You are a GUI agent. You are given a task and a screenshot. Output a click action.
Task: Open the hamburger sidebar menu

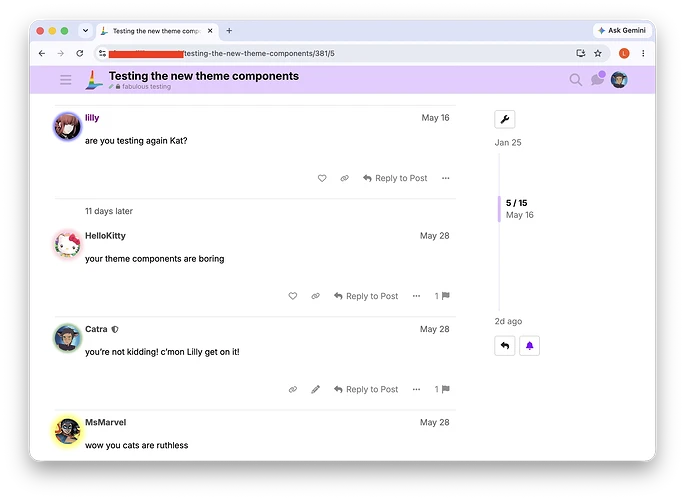(x=65, y=80)
